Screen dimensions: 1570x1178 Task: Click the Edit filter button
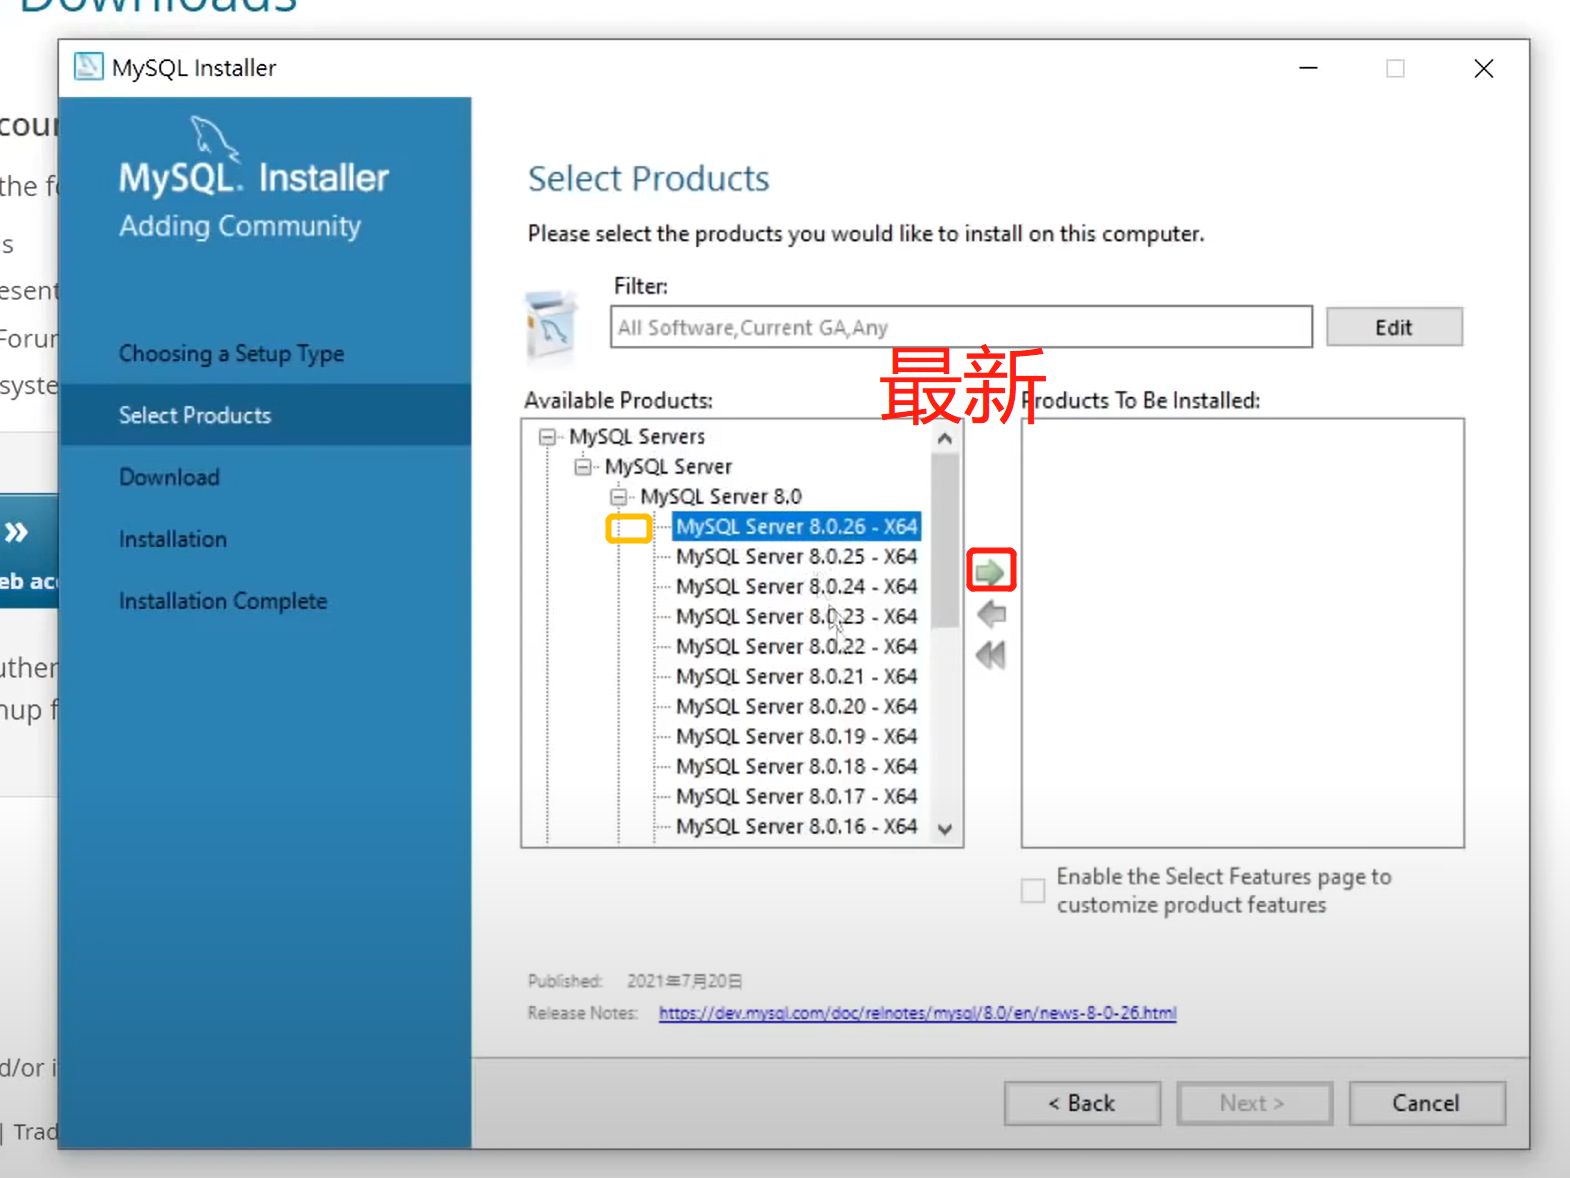(x=1394, y=327)
